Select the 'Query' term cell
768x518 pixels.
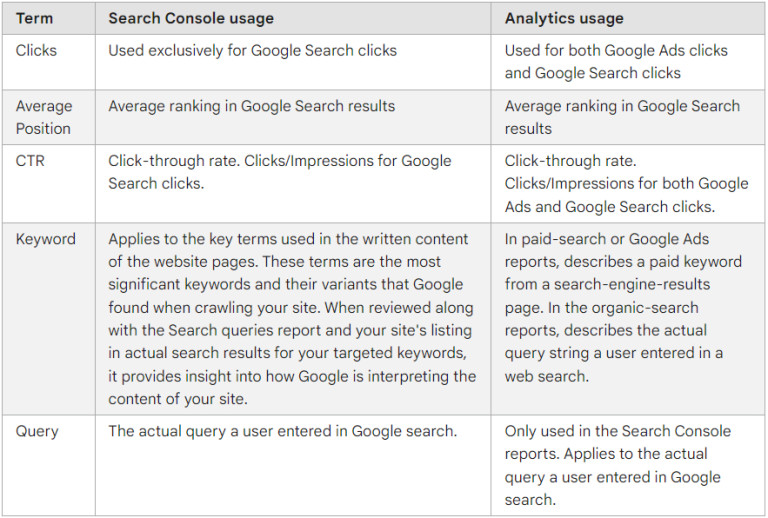tap(37, 431)
